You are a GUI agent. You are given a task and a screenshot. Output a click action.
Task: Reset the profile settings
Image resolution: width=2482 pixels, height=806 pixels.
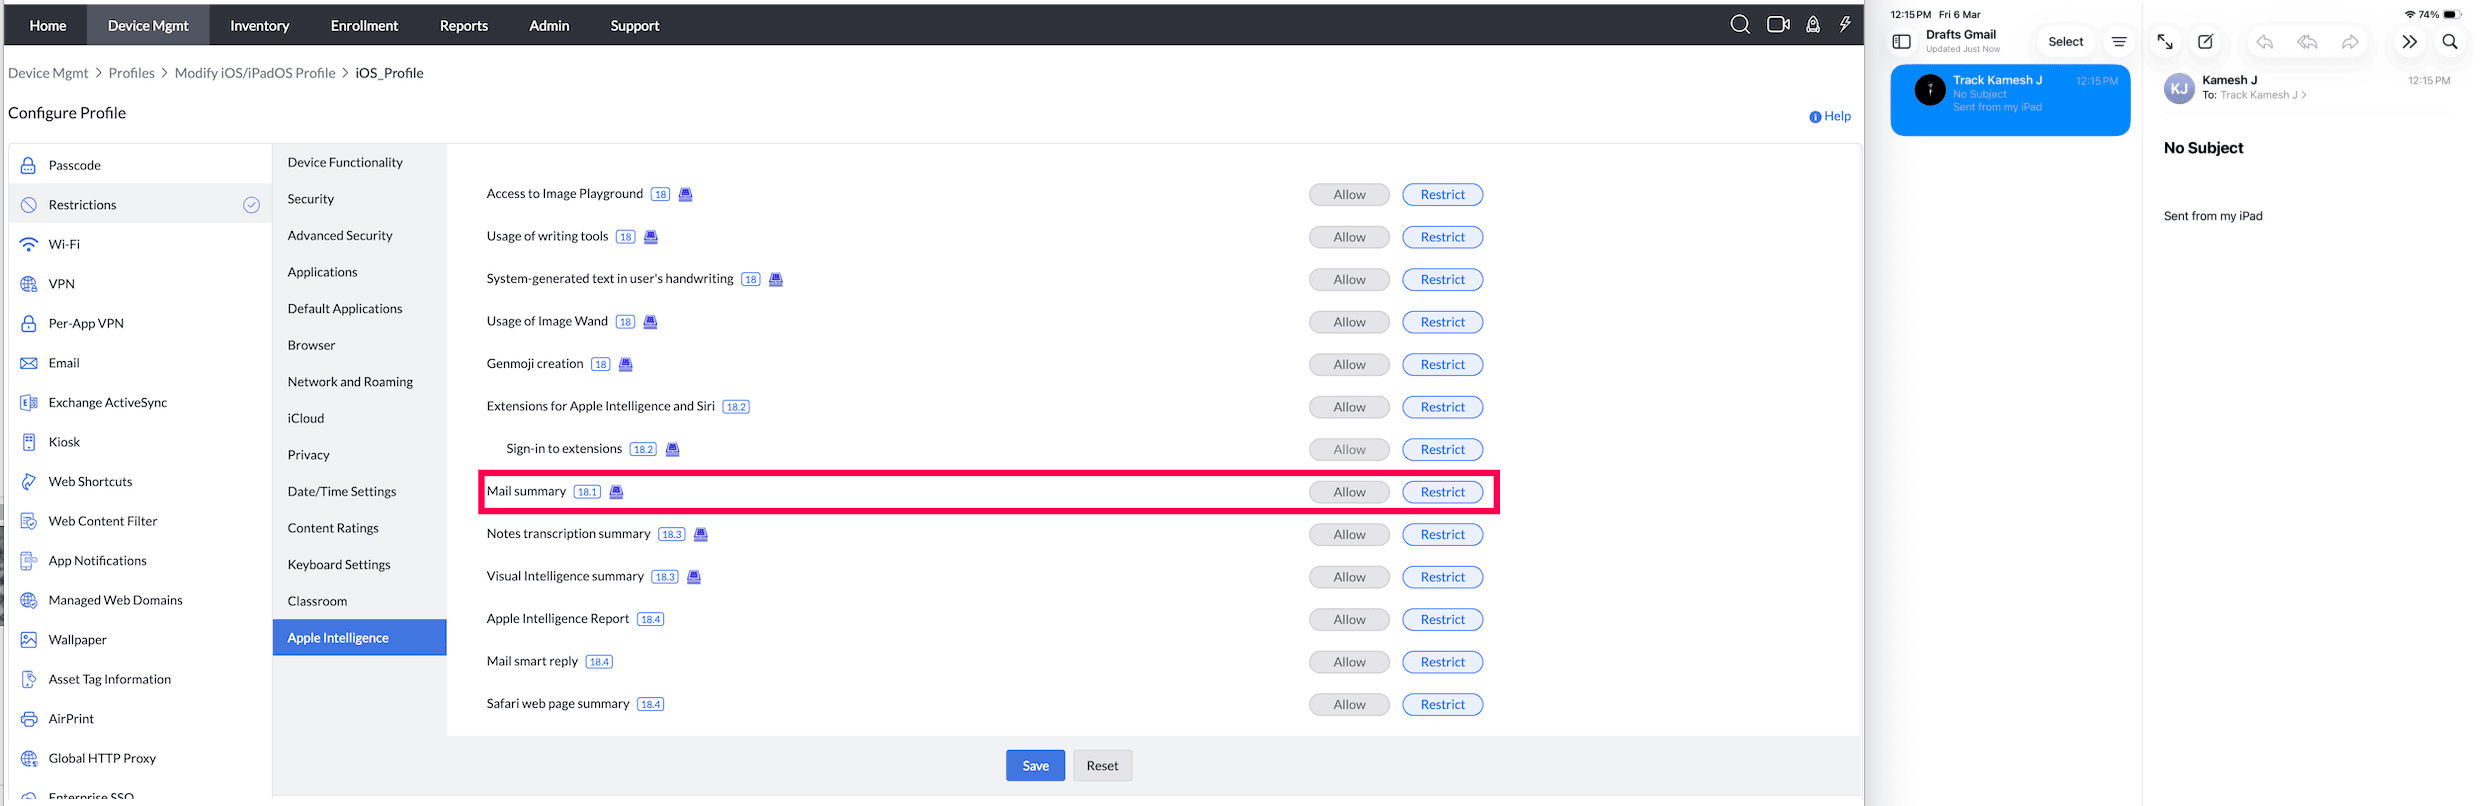tap(1102, 766)
